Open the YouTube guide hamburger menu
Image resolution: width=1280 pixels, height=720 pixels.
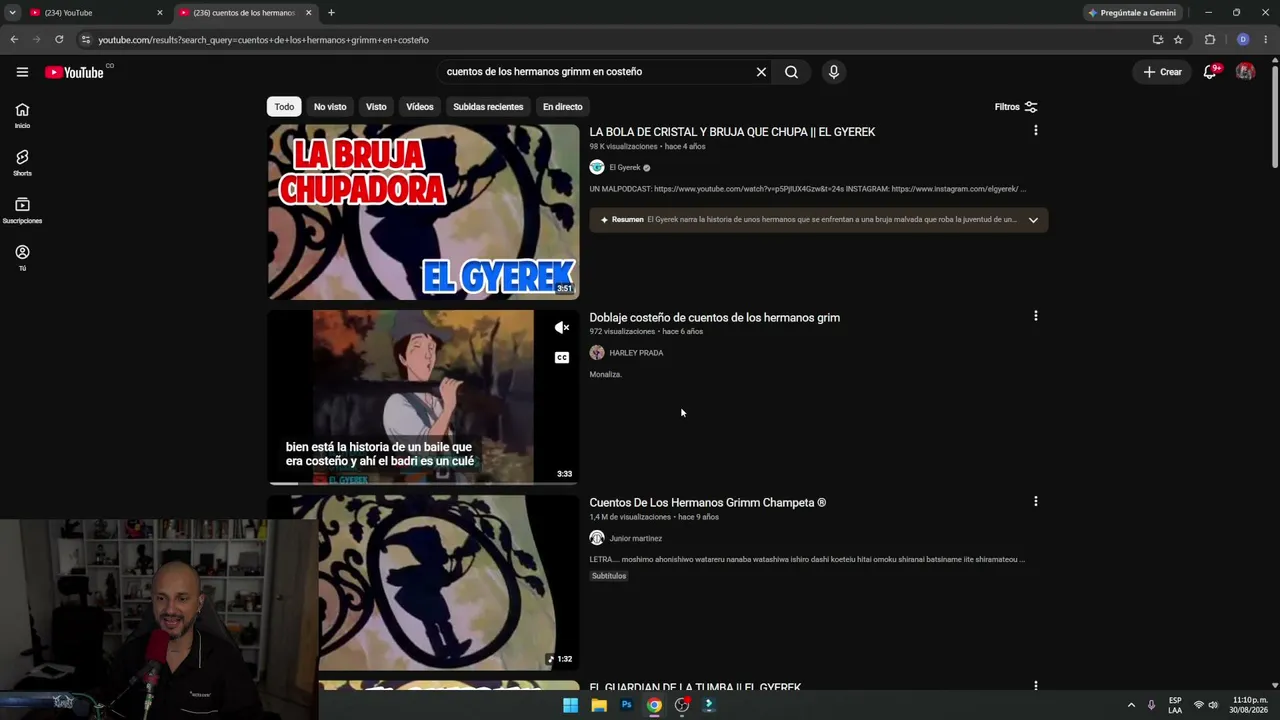click(22, 72)
